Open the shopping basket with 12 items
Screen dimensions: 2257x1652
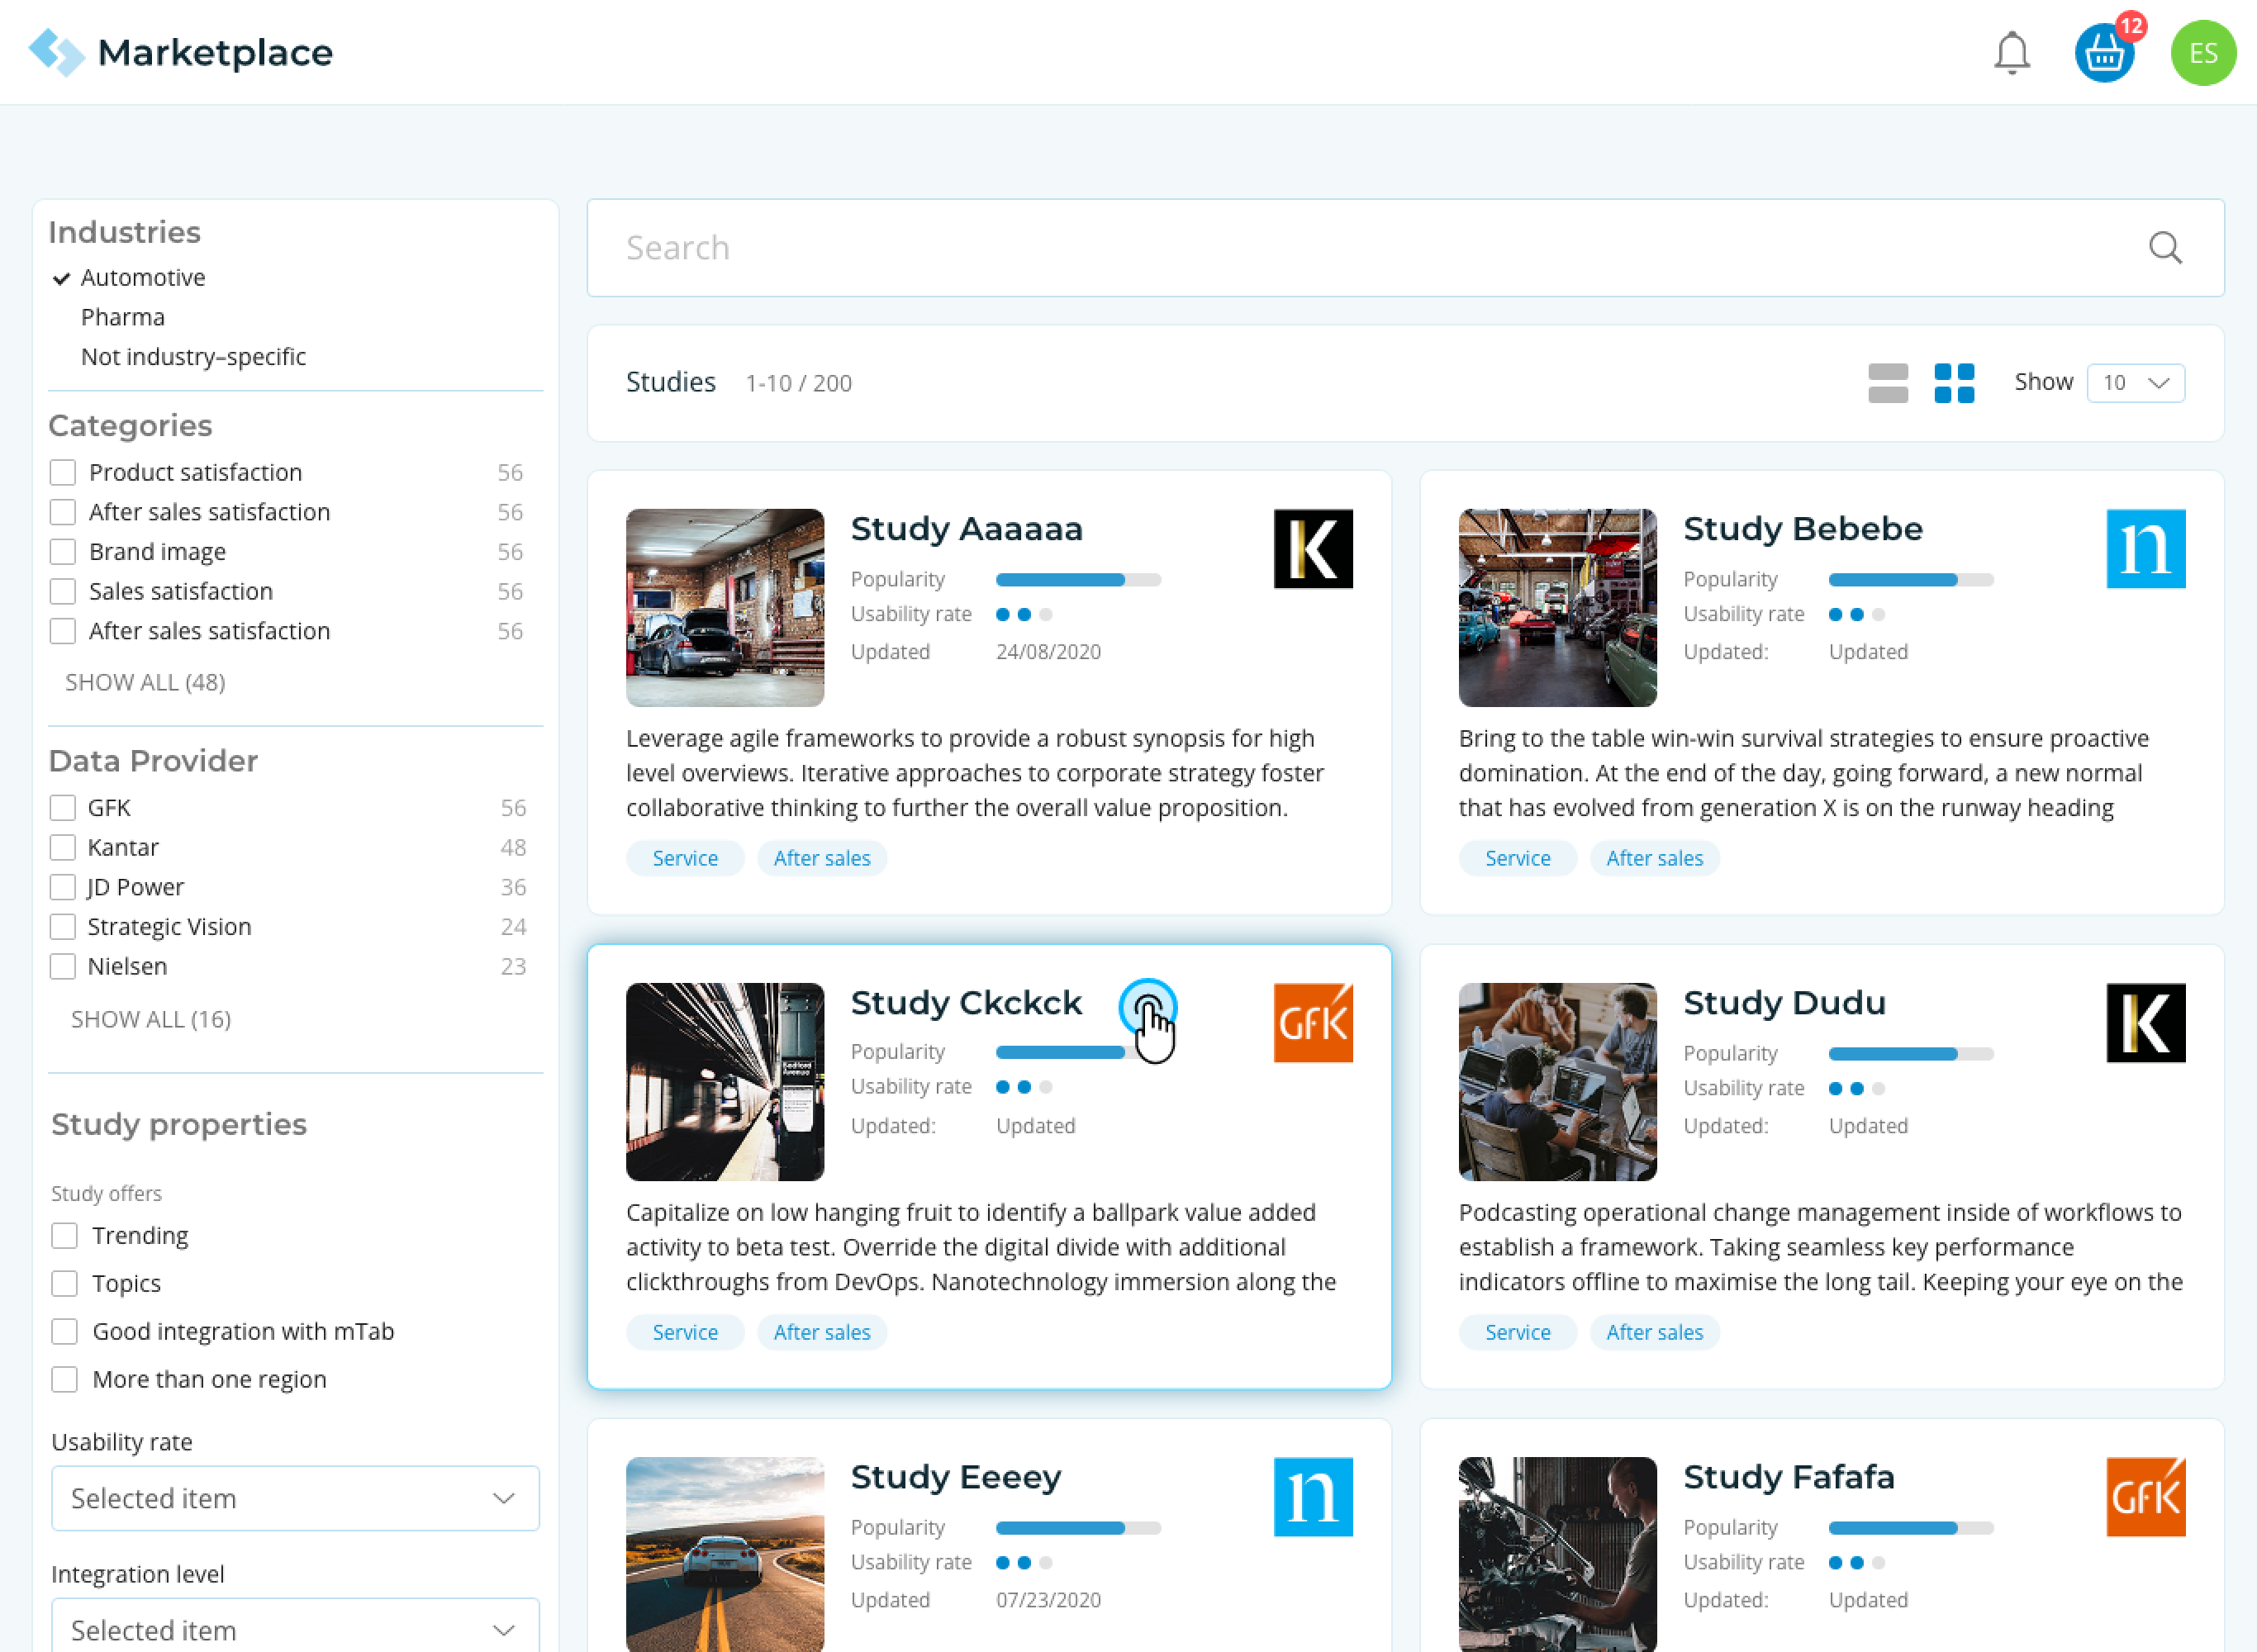pos(2104,52)
